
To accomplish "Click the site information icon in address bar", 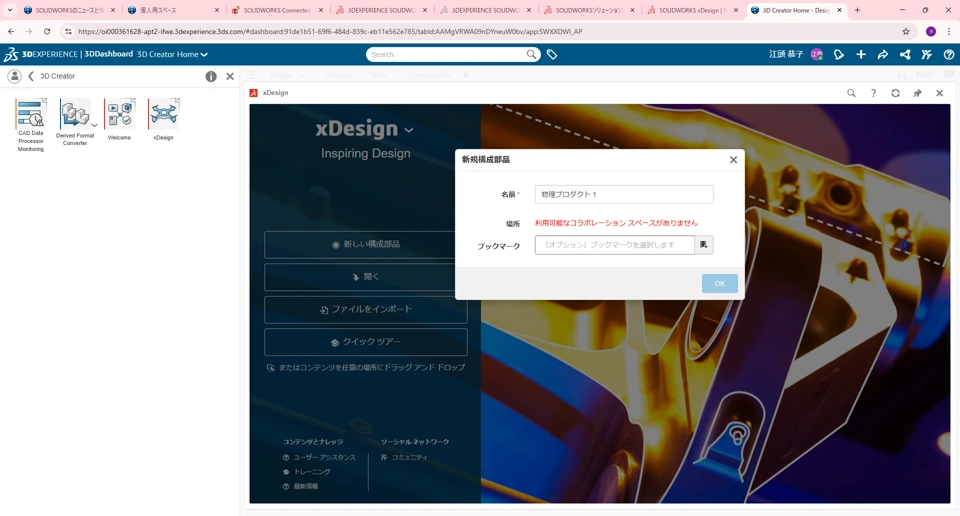I will point(68,31).
